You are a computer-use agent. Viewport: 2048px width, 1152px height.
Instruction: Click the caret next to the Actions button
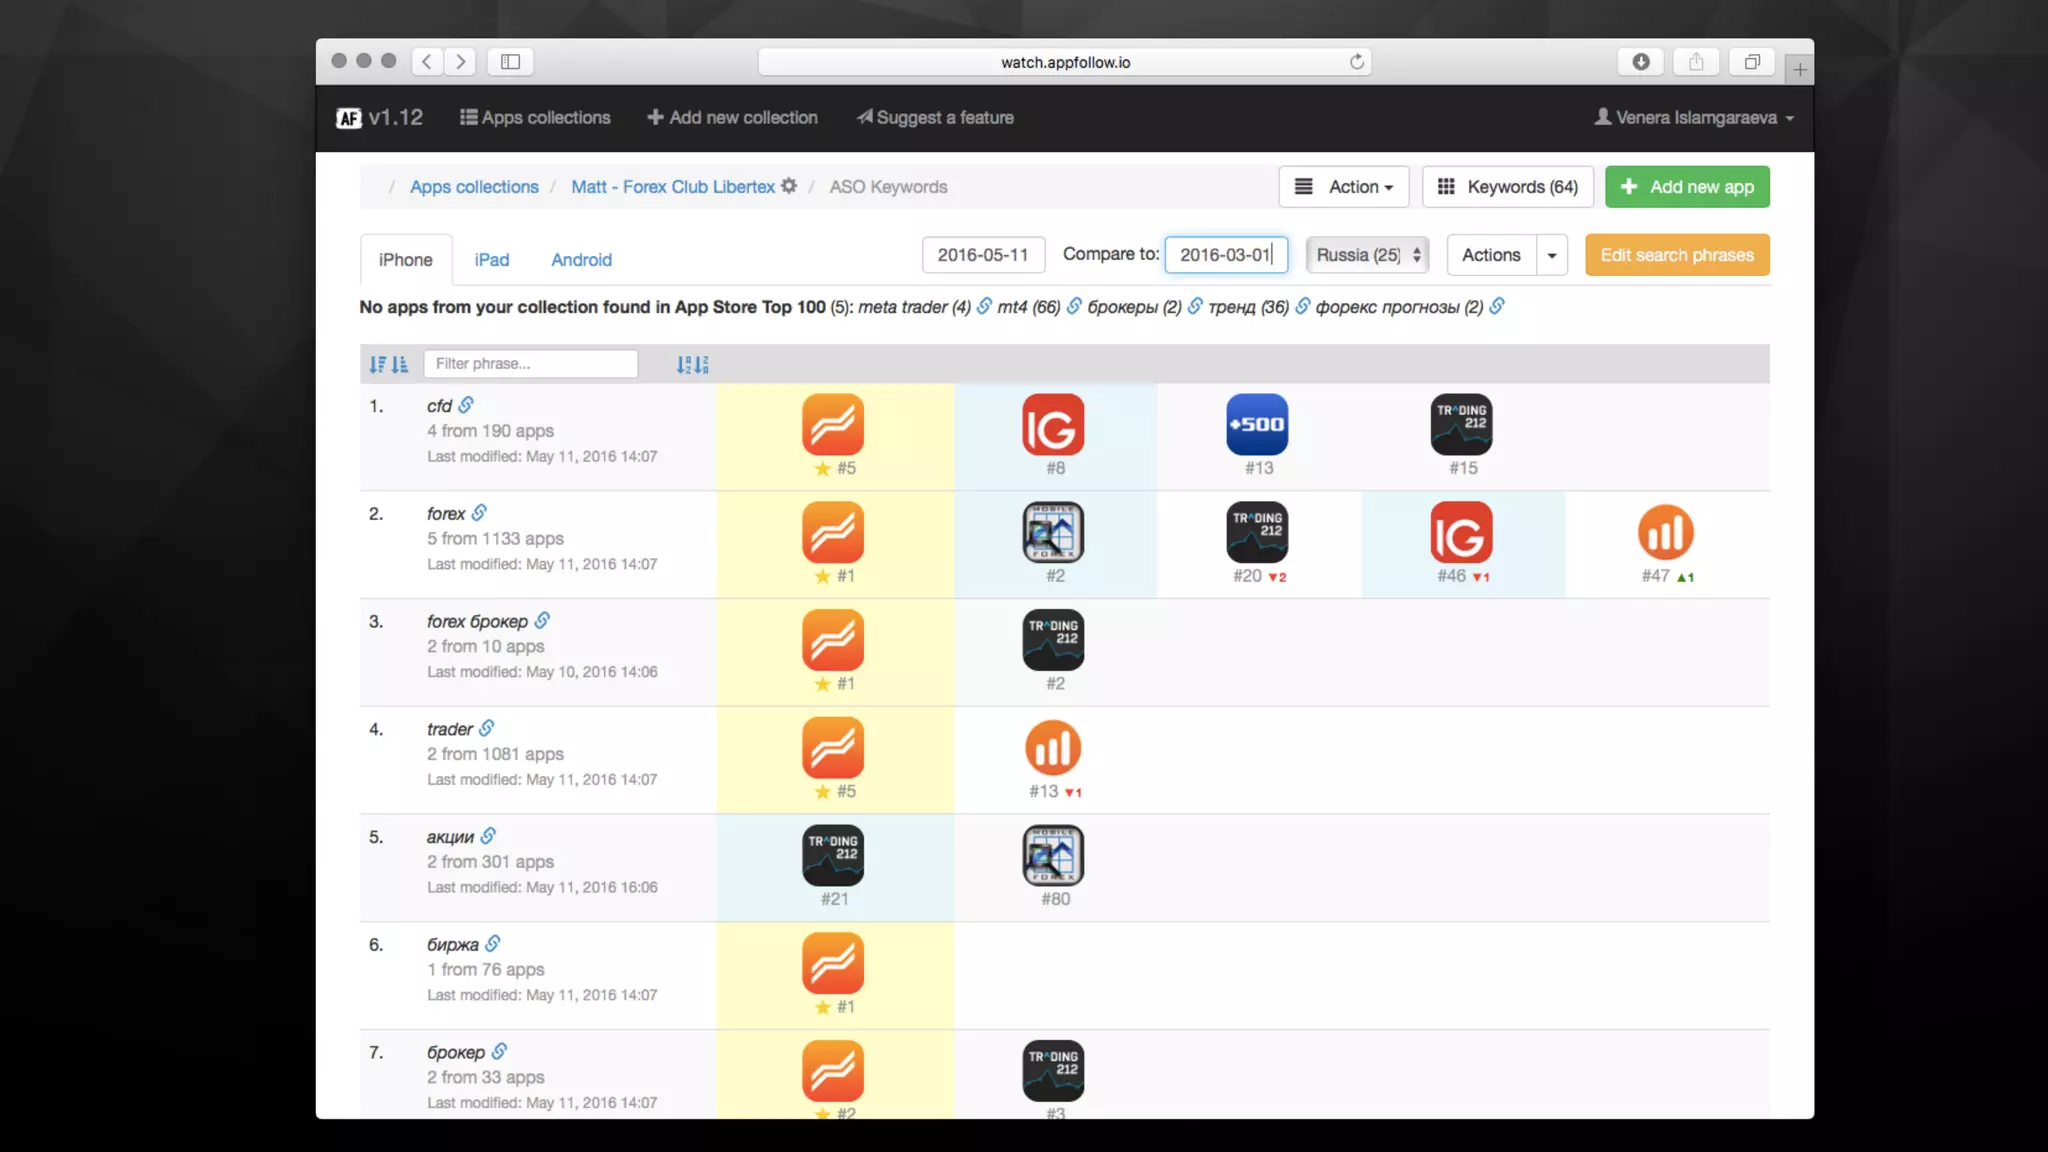pos(1552,255)
